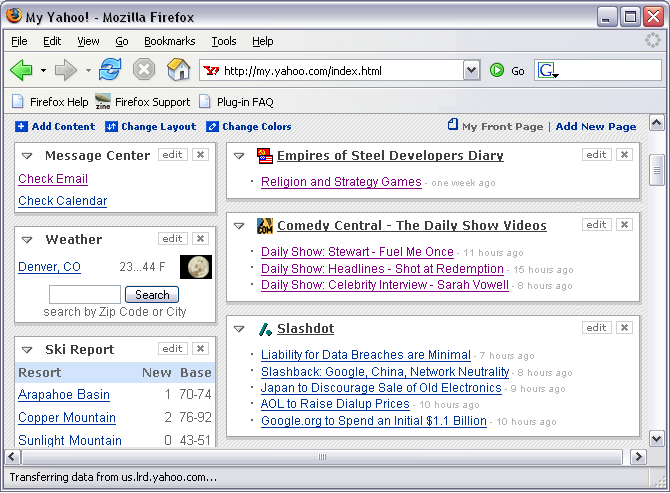Image resolution: width=670 pixels, height=493 pixels.
Task: Click the moon weather thumbnail
Action: click(x=196, y=267)
